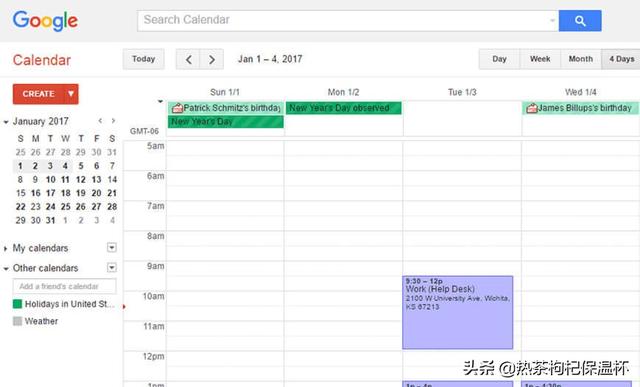640x387 pixels.
Task: Expand My calendars section
Action: click(5, 249)
